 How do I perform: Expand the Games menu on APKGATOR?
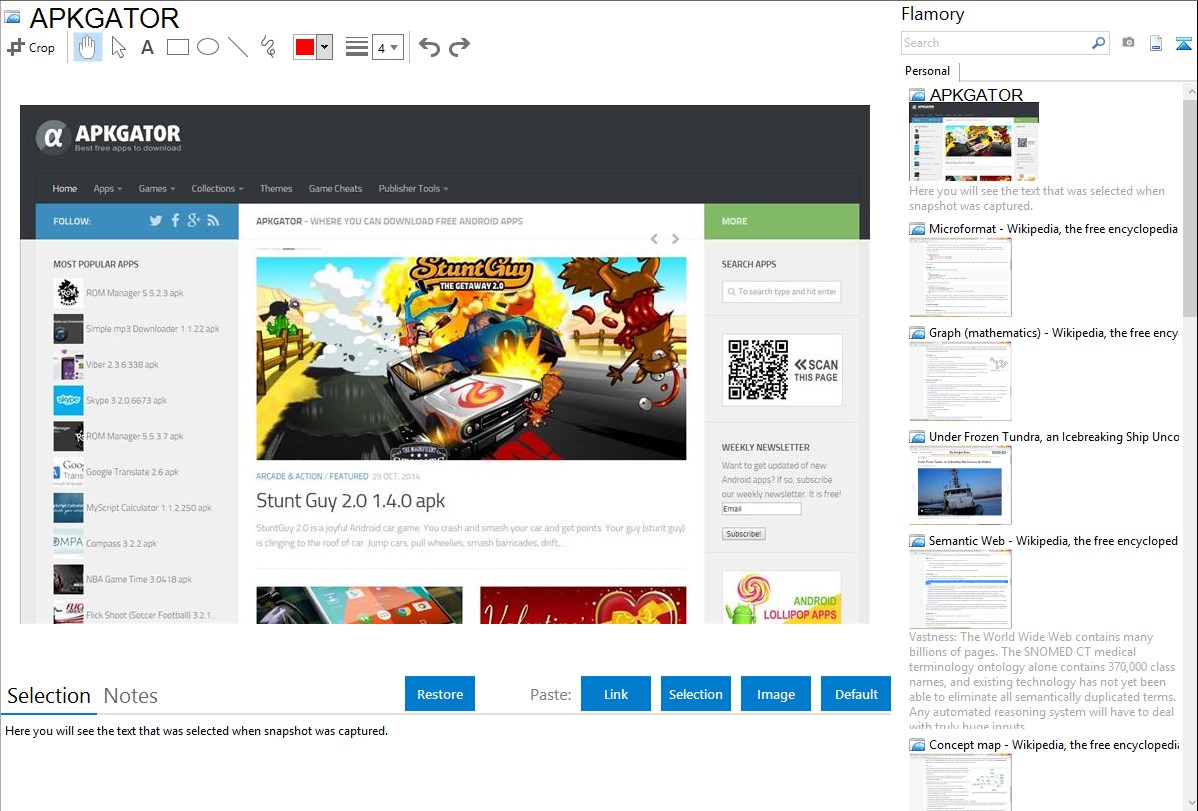tap(157, 189)
